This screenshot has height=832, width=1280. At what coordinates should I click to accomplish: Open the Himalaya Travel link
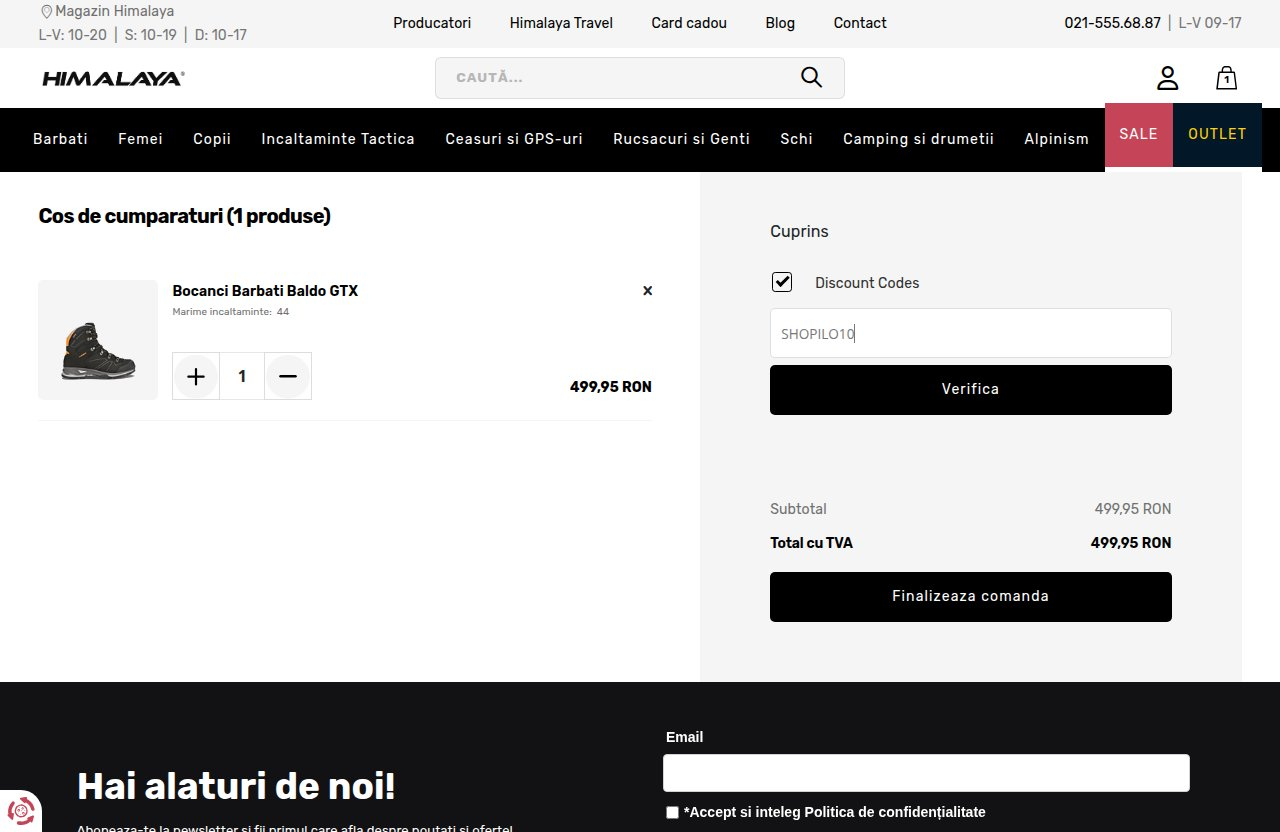[561, 23]
